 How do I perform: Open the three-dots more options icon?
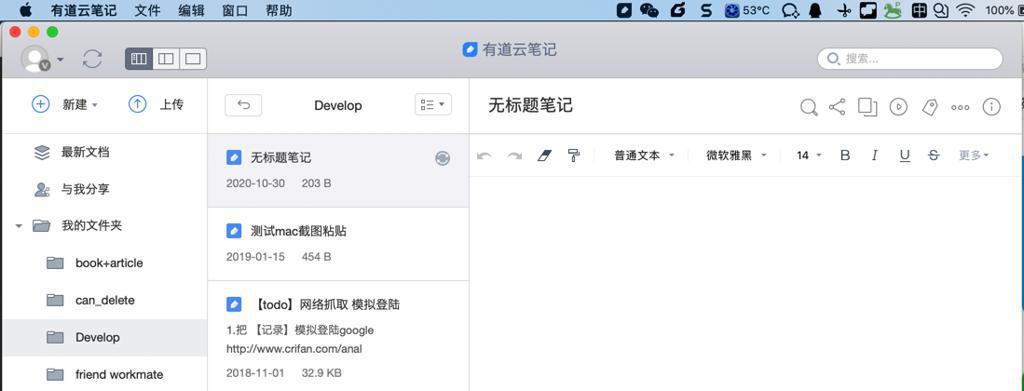tap(960, 108)
